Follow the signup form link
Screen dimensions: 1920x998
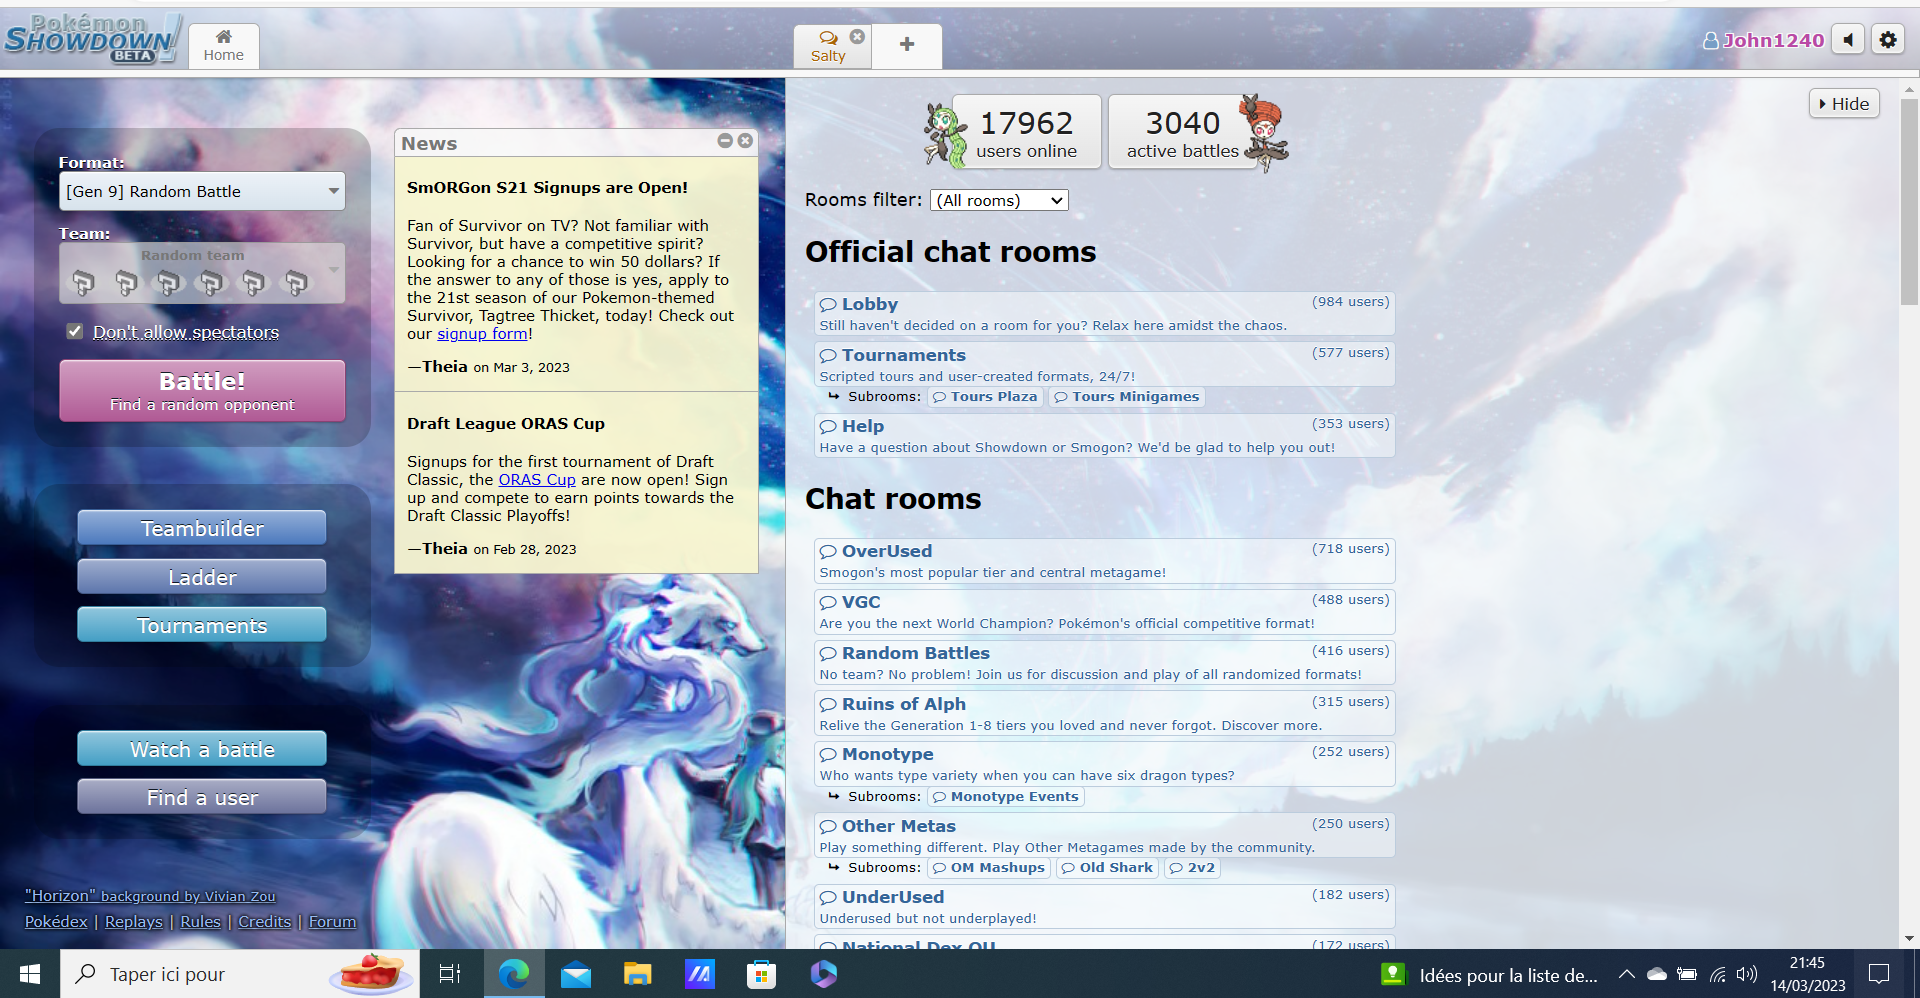click(x=482, y=334)
